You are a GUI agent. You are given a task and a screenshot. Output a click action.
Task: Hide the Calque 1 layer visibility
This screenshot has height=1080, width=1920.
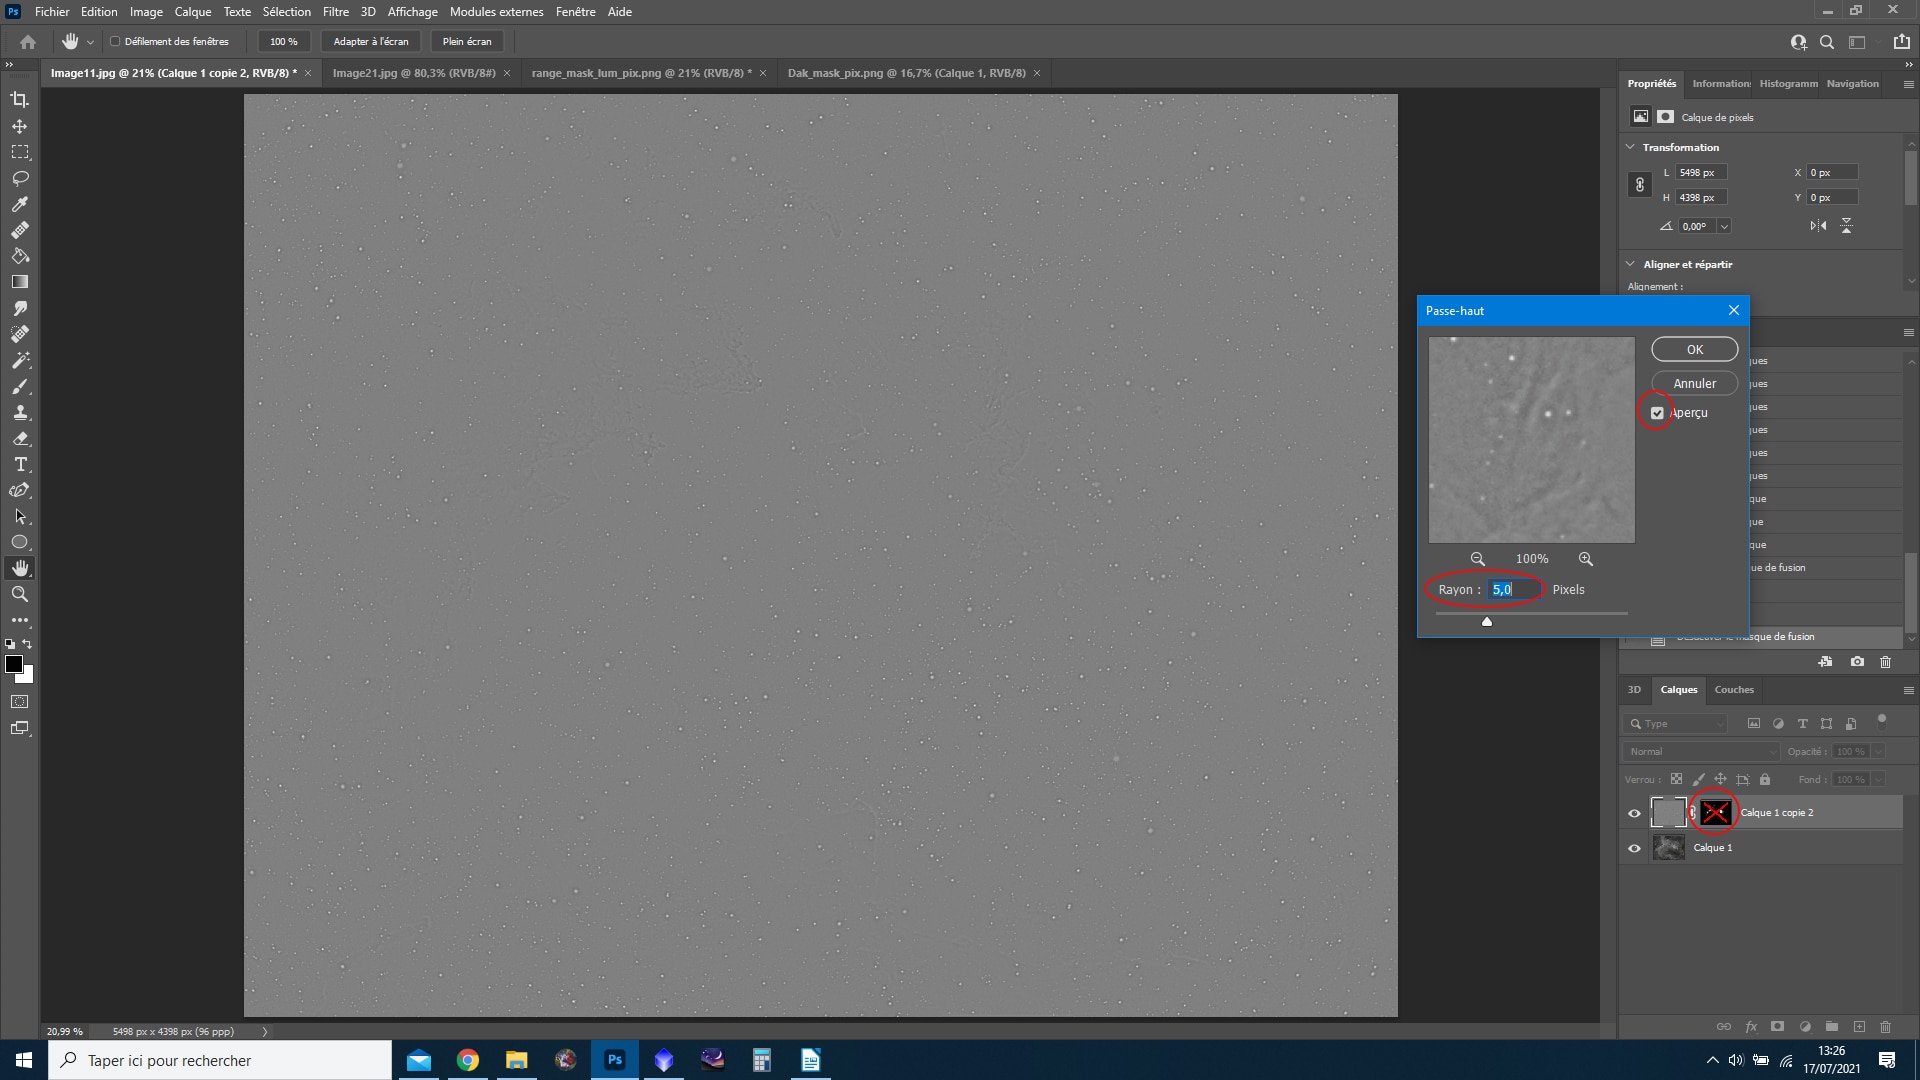(x=1635, y=847)
